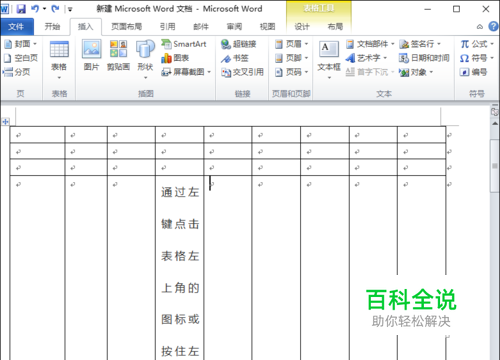The image size is (500, 360).
Task: Click the cell containing text 通过左
Action: [x=180, y=267]
